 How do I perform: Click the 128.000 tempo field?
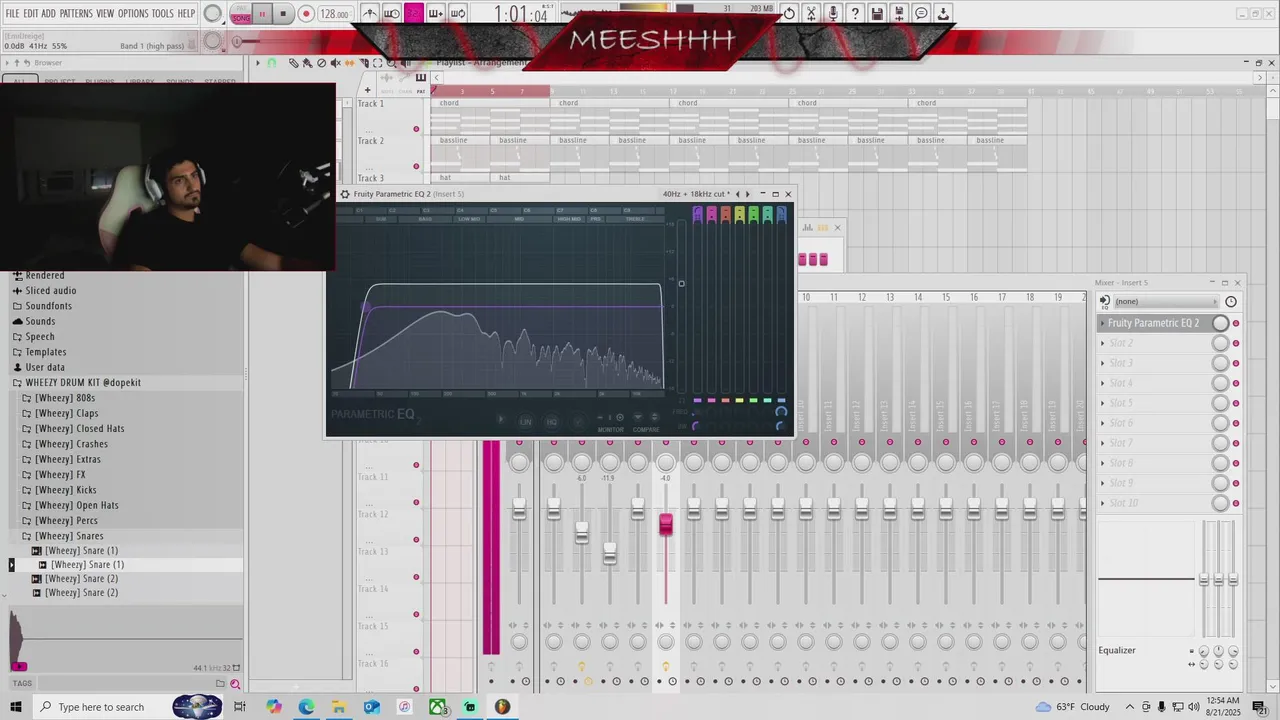pyautogui.click(x=335, y=15)
